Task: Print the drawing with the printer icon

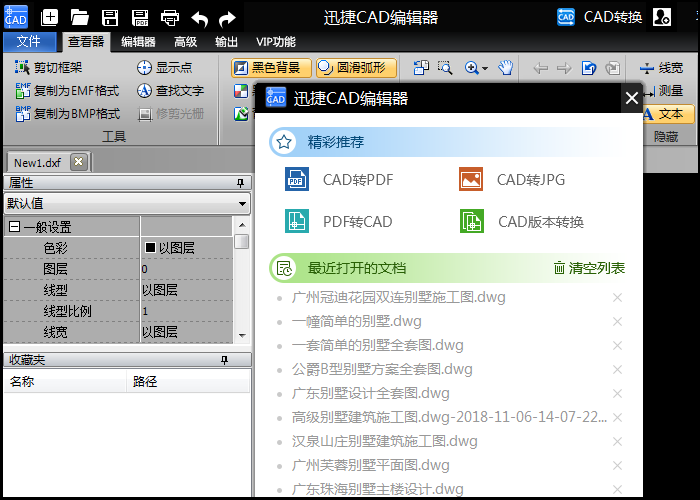Action: click(170, 18)
